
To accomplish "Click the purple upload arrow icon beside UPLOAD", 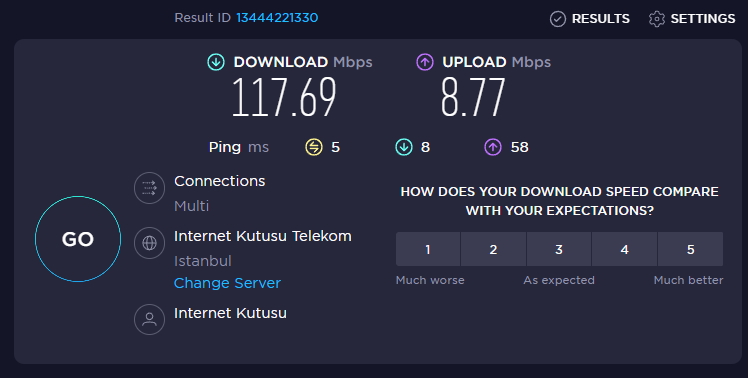I will (425, 62).
